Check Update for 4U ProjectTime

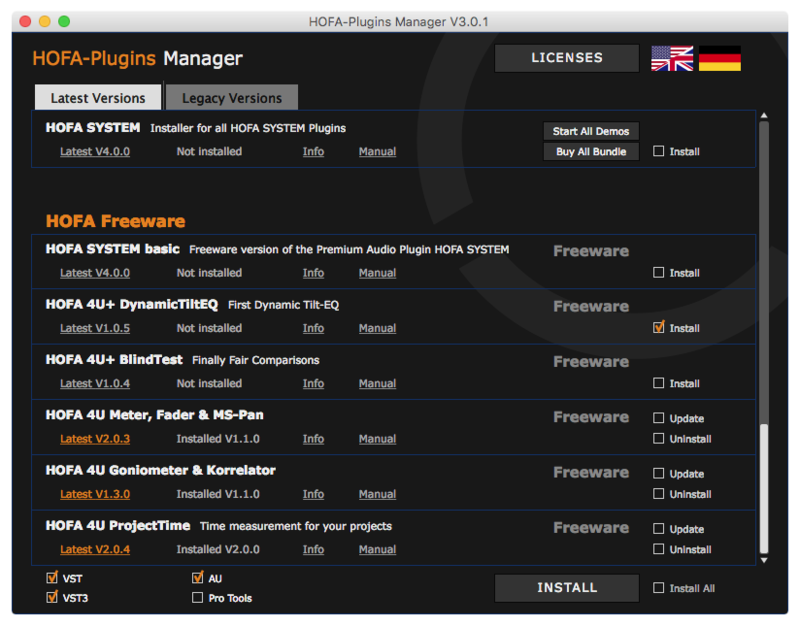[x=658, y=529]
